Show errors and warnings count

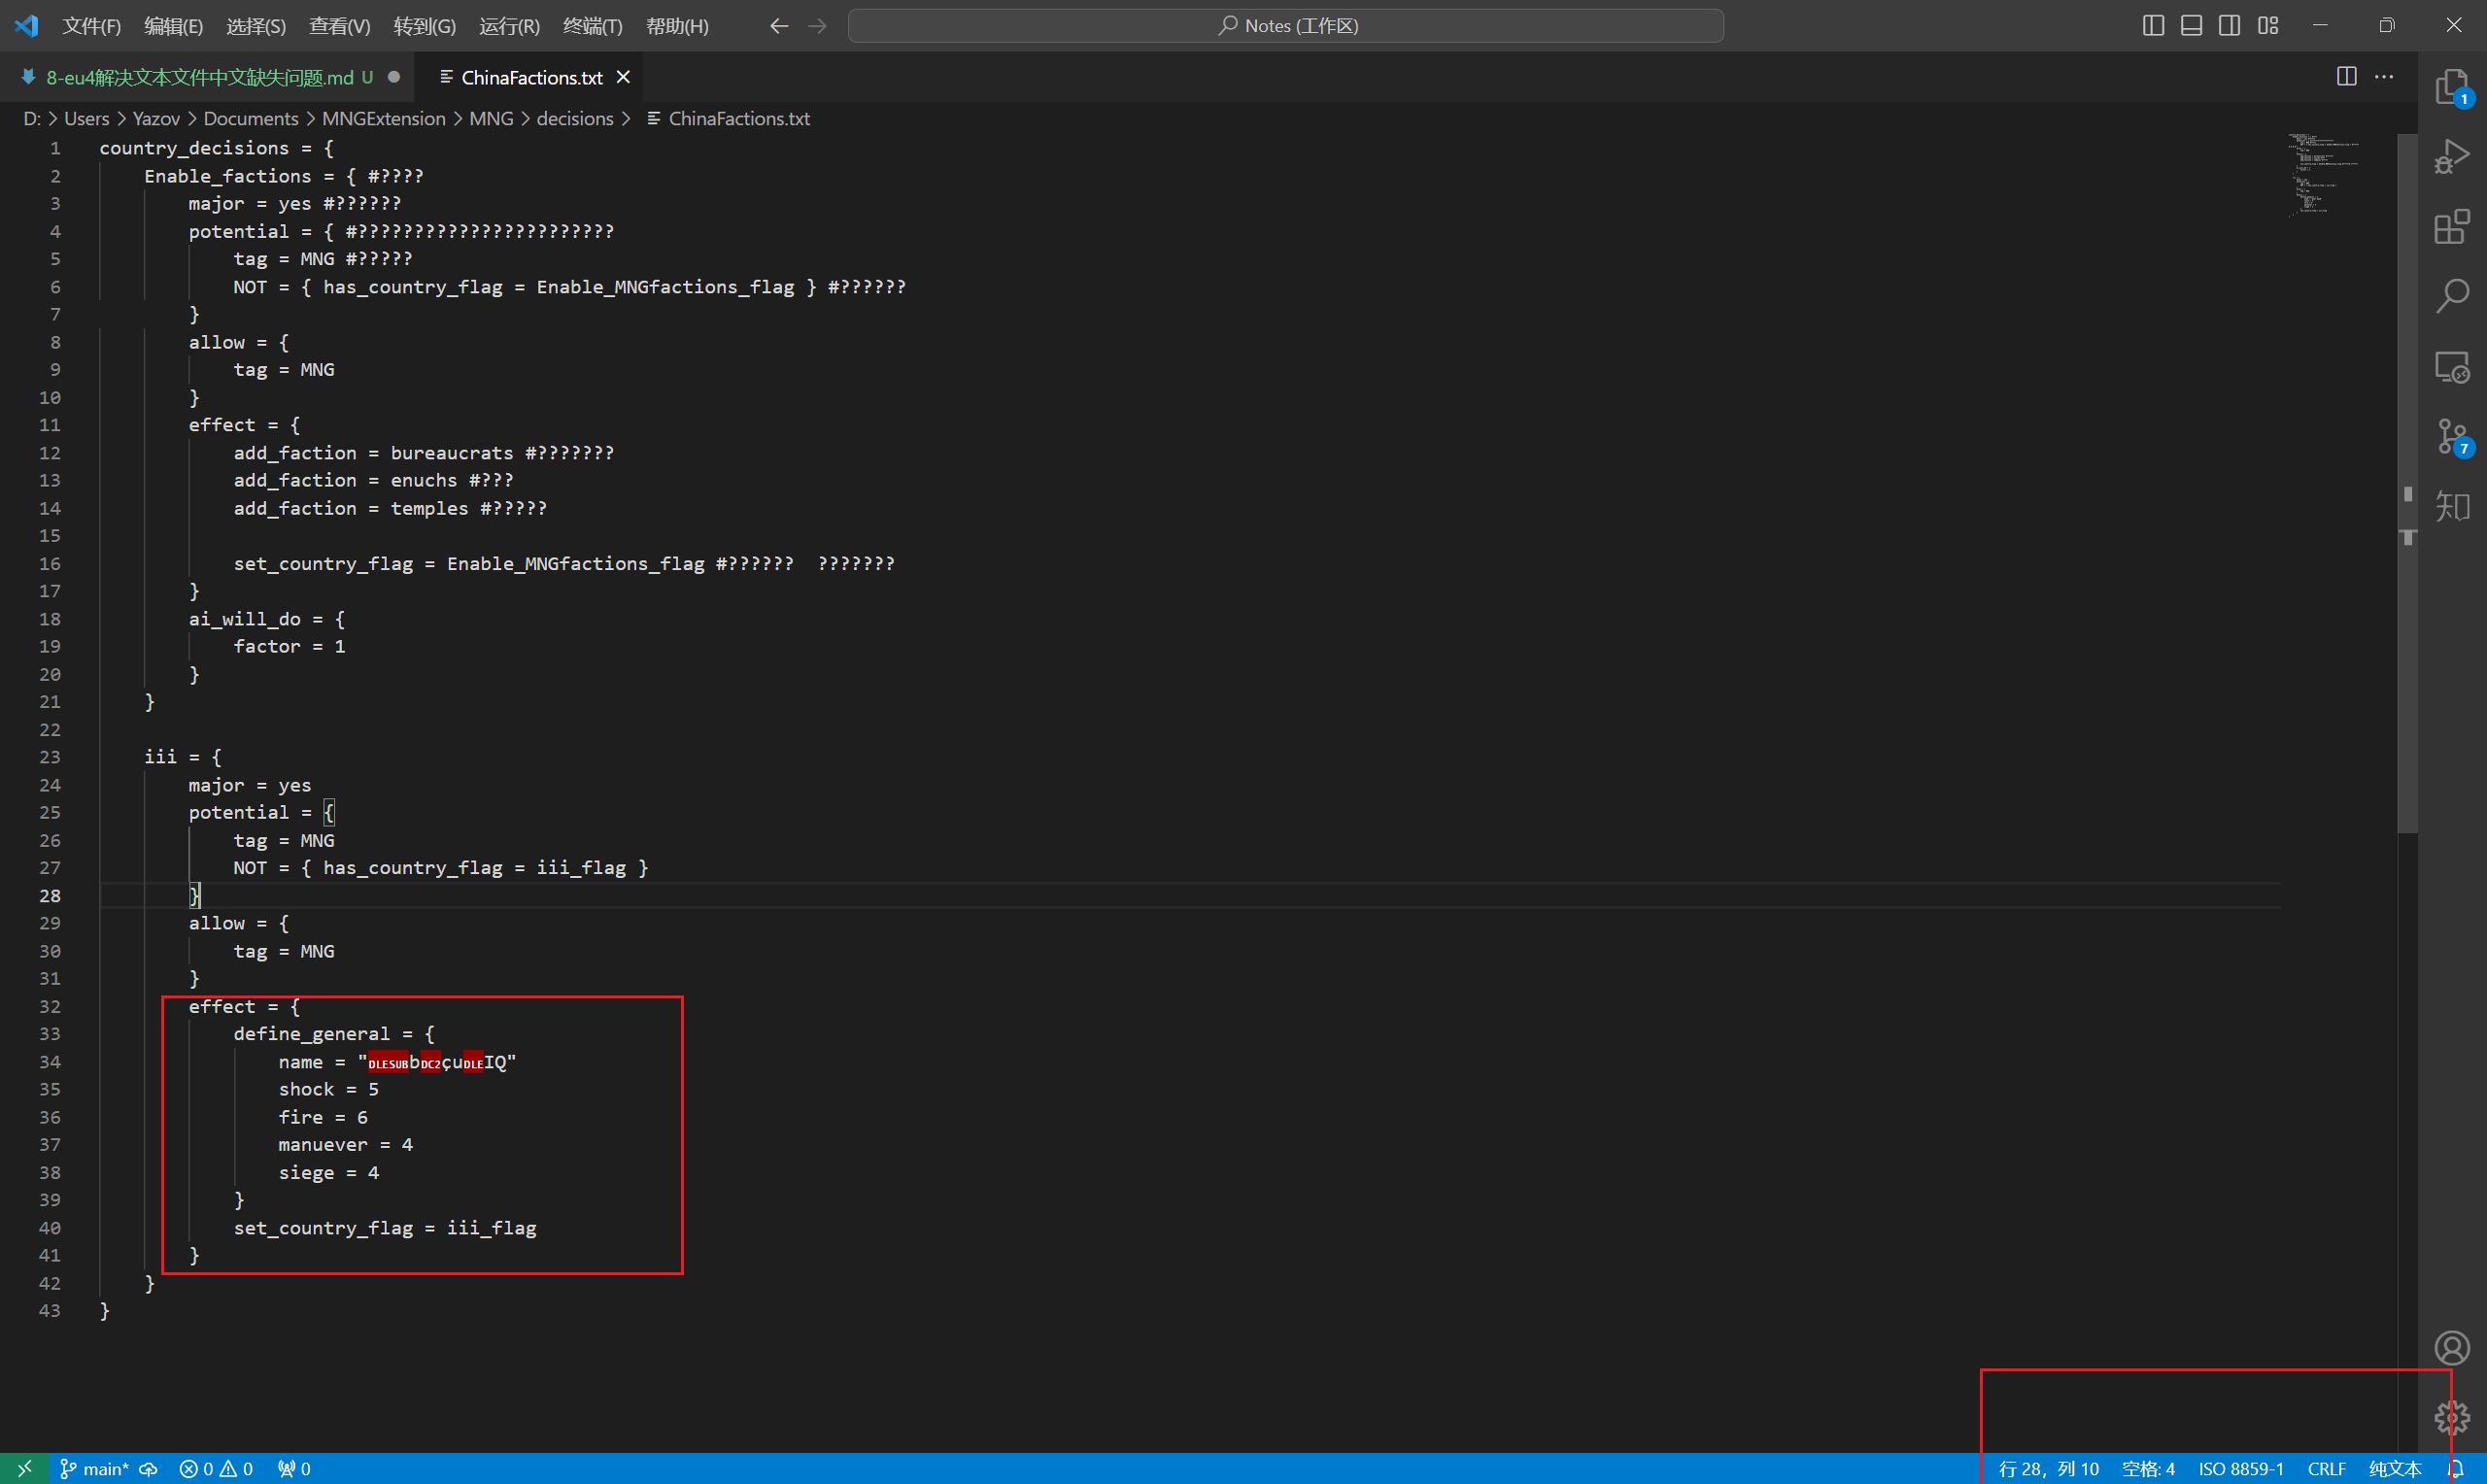pyautogui.click(x=216, y=1469)
